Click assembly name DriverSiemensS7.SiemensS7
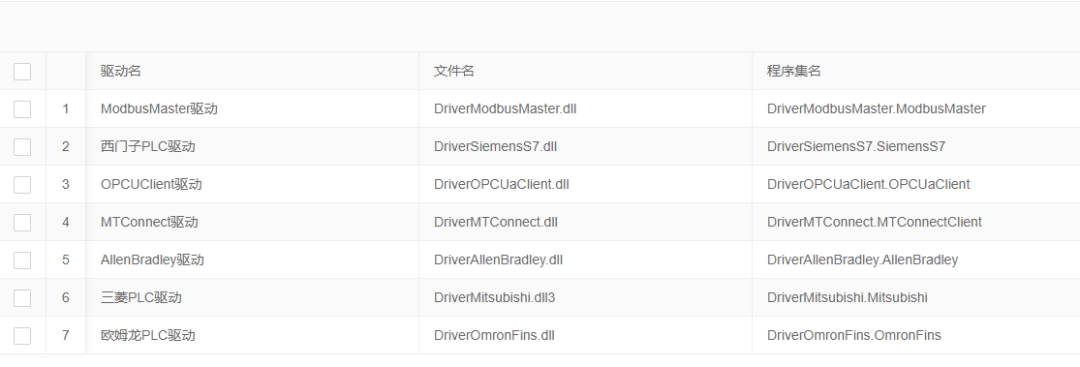Screen dimensions: 1080x367 tap(856, 147)
